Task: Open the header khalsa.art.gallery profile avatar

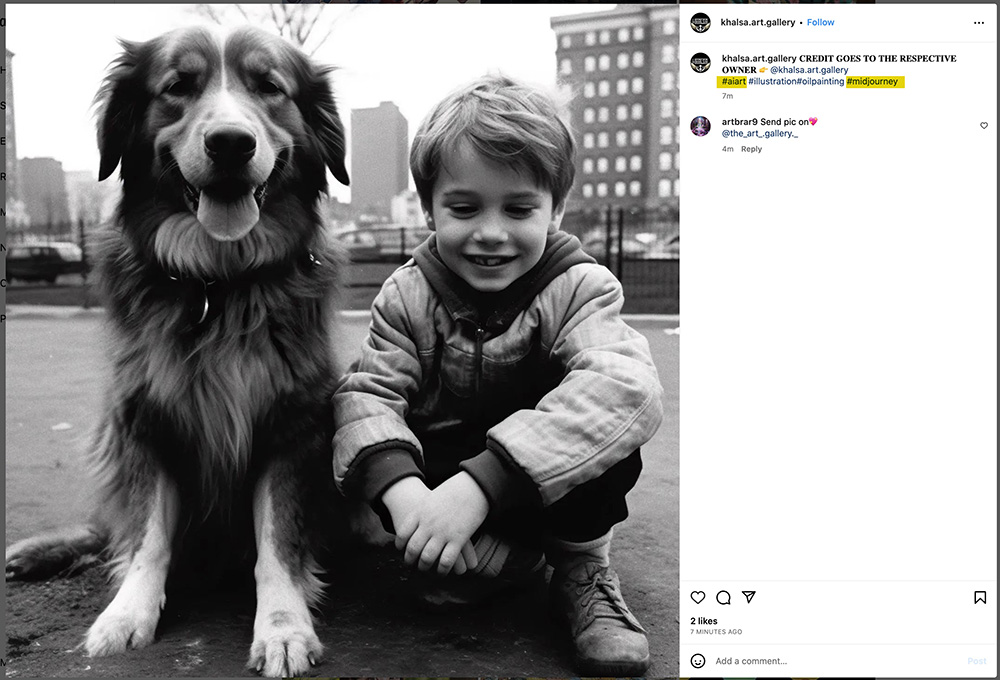Action: (x=700, y=22)
